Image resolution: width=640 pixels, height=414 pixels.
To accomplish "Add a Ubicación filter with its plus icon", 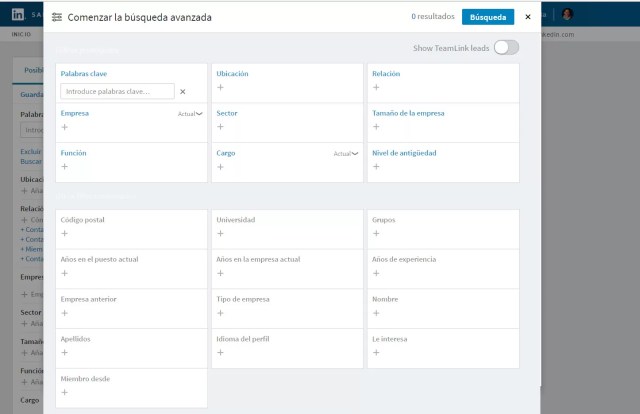I will pyautogui.click(x=220, y=87).
